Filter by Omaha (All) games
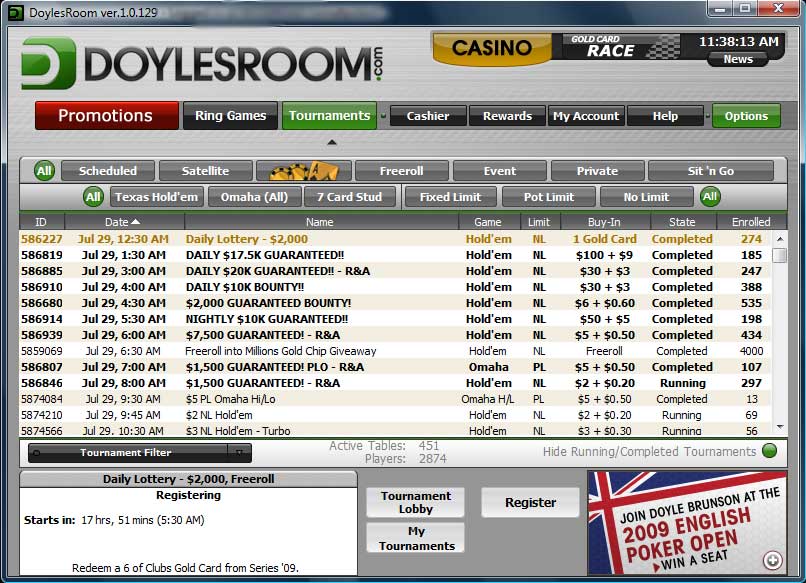806x583 pixels. pos(254,197)
